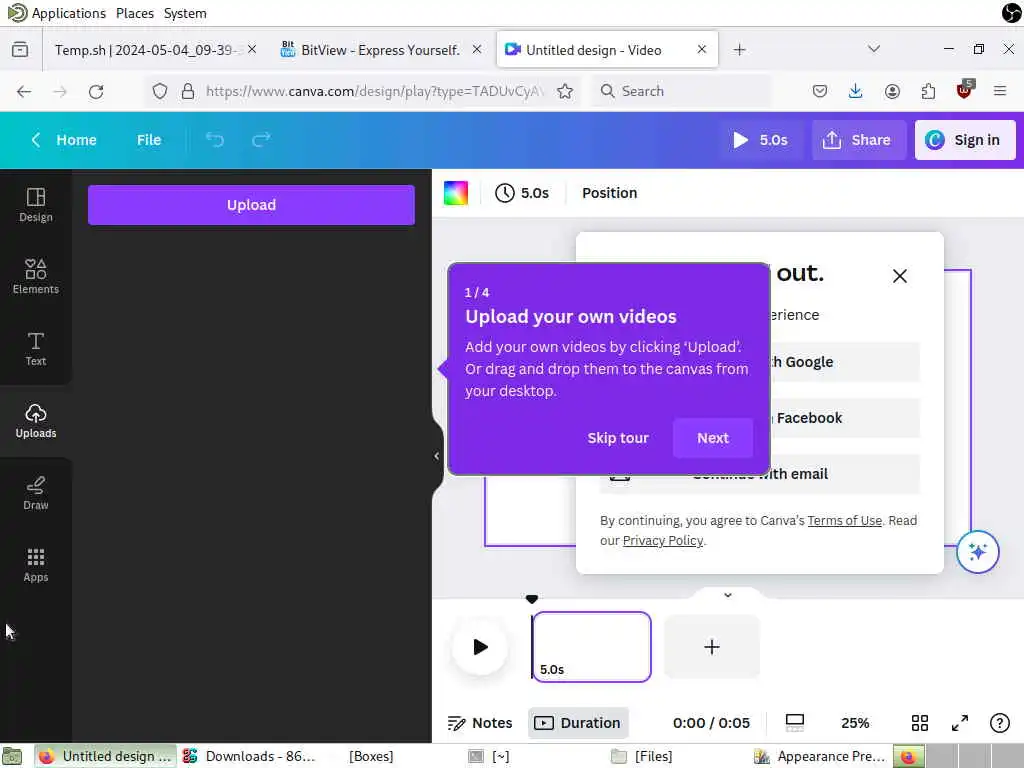1024x768 pixels.
Task: Open the Firefox View icon
Action: (x=20, y=50)
